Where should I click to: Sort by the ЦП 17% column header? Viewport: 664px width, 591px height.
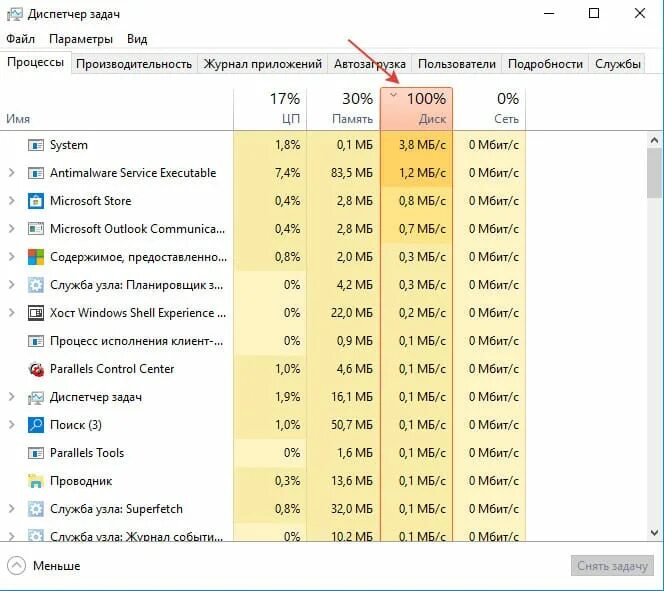(270, 109)
